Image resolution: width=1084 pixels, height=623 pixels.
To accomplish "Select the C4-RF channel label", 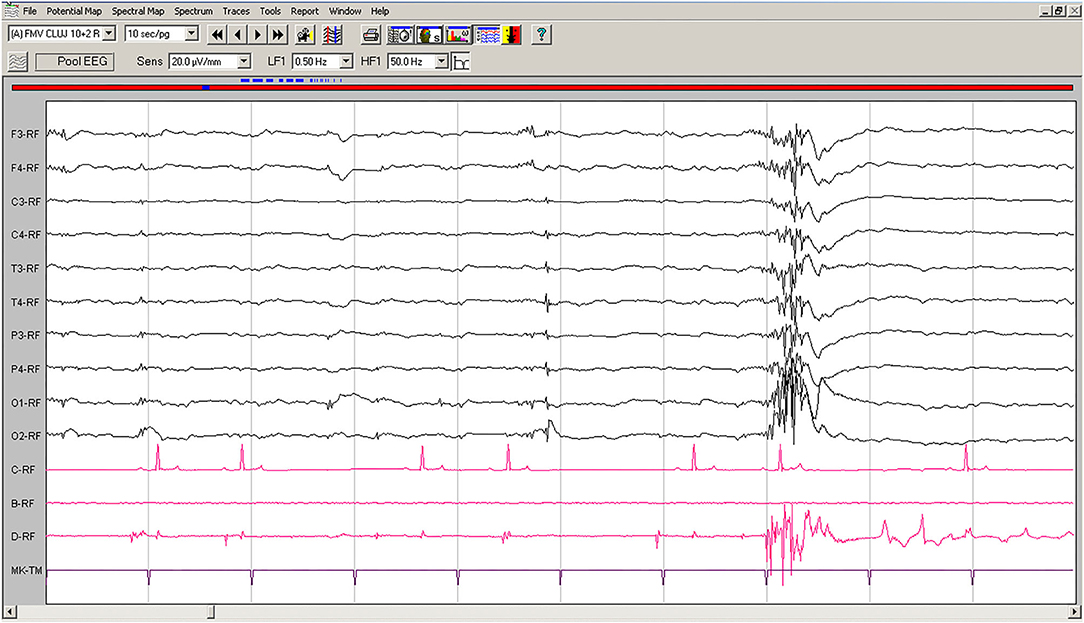I will point(25,235).
